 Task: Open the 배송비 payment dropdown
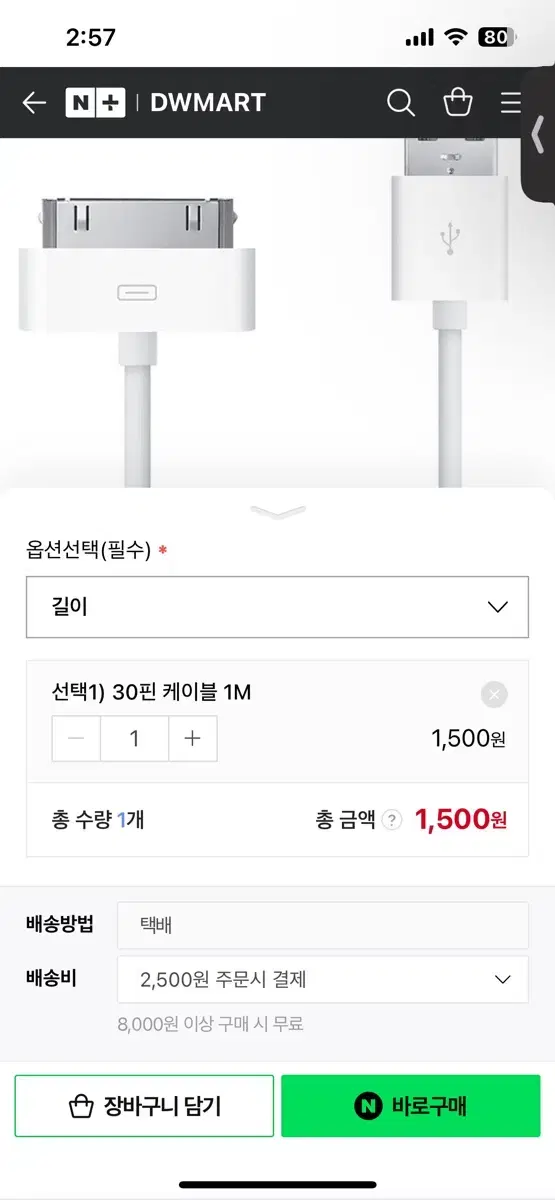[x=323, y=979]
